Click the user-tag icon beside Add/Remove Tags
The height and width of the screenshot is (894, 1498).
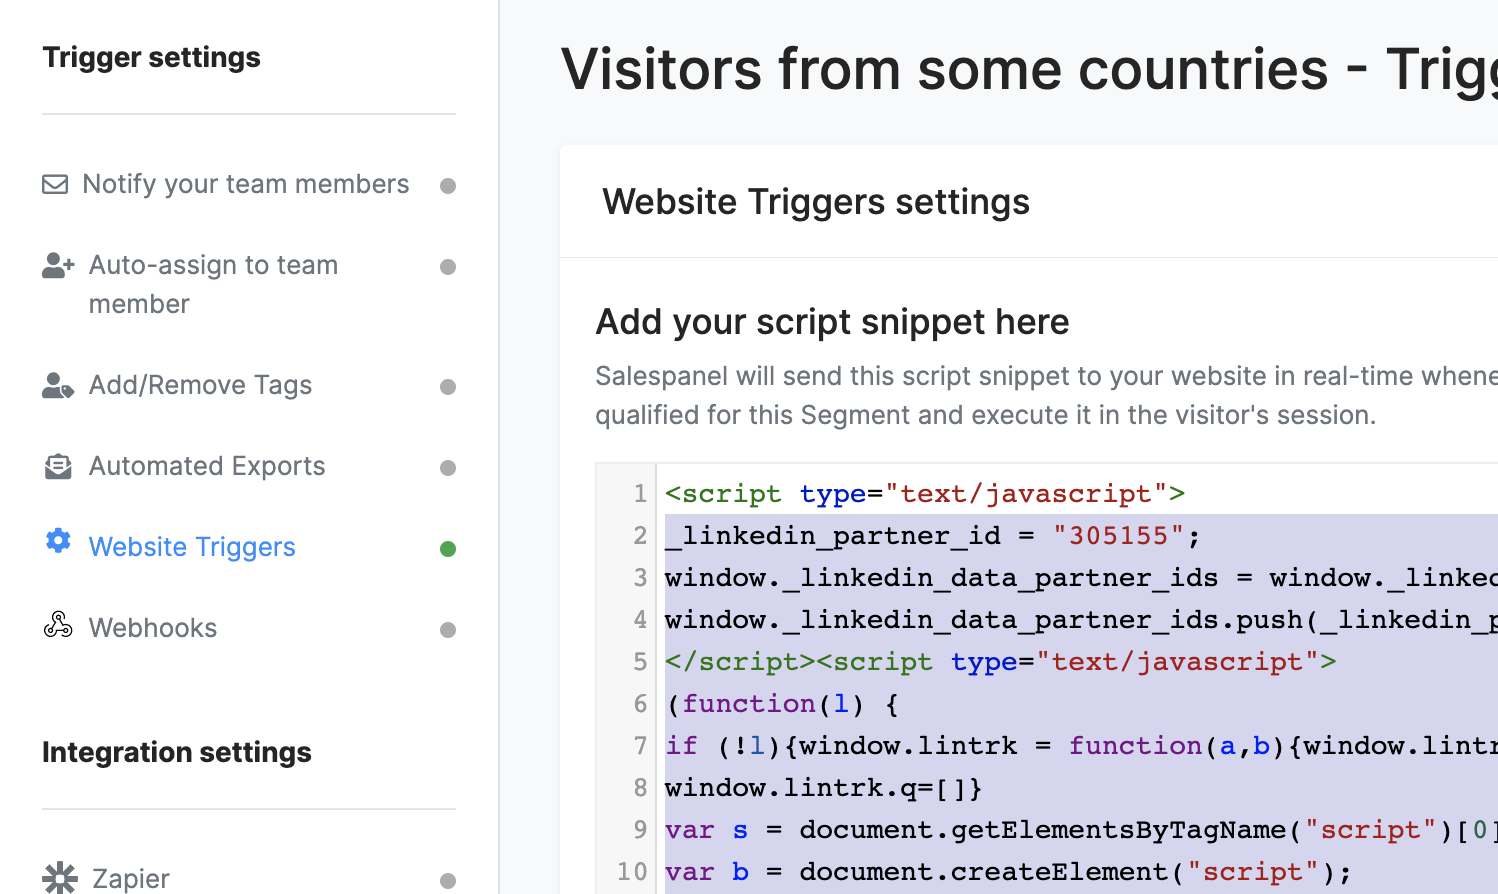pos(58,385)
